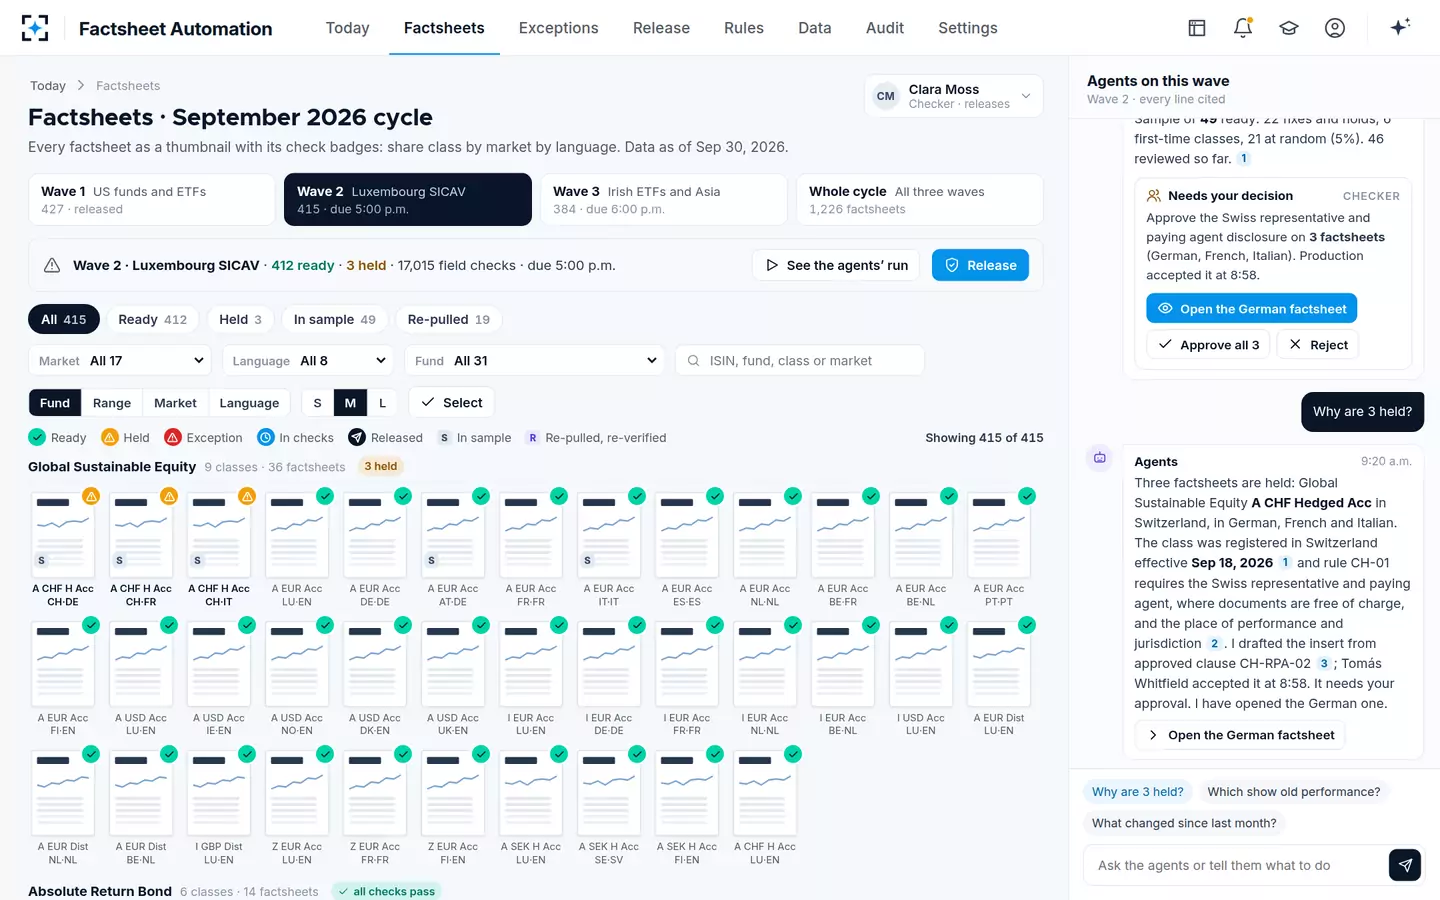Screen dimensions: 1440x900
Task: Open the Market All 17 dropdown
Action: [x=121, y=360]
